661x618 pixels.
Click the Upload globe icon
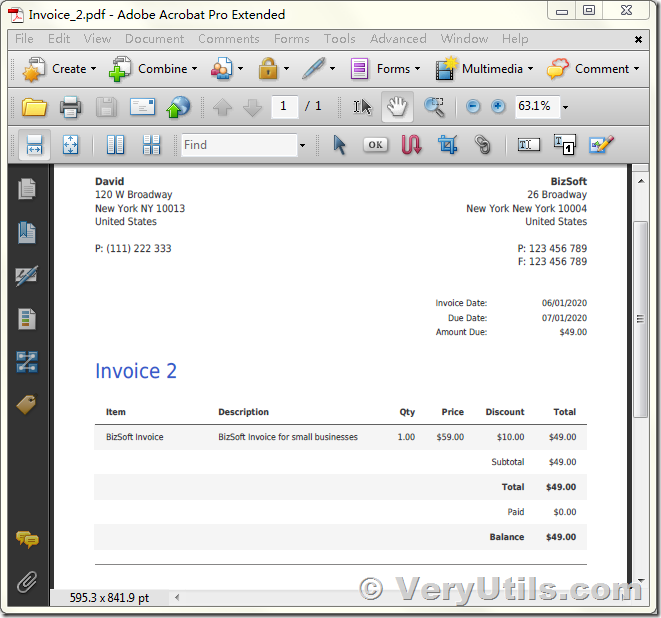pos(178,107)
